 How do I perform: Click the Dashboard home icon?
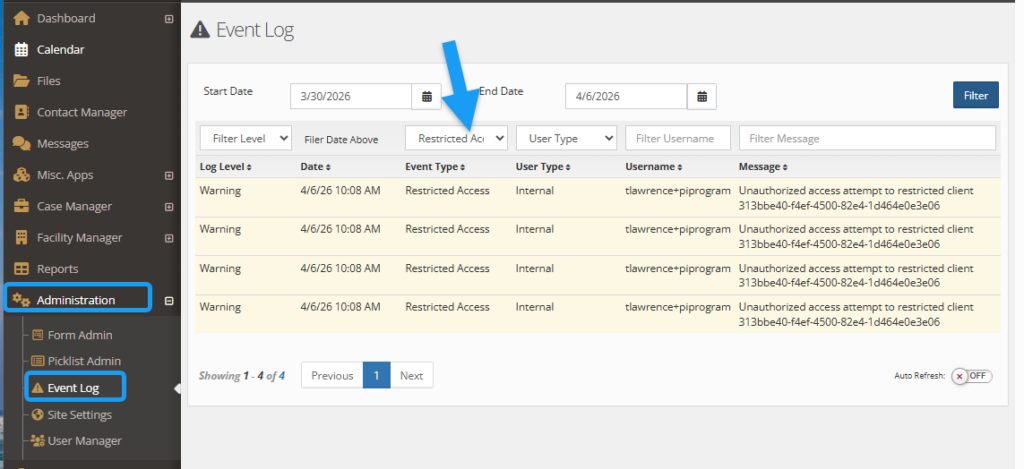click(21, 18)
